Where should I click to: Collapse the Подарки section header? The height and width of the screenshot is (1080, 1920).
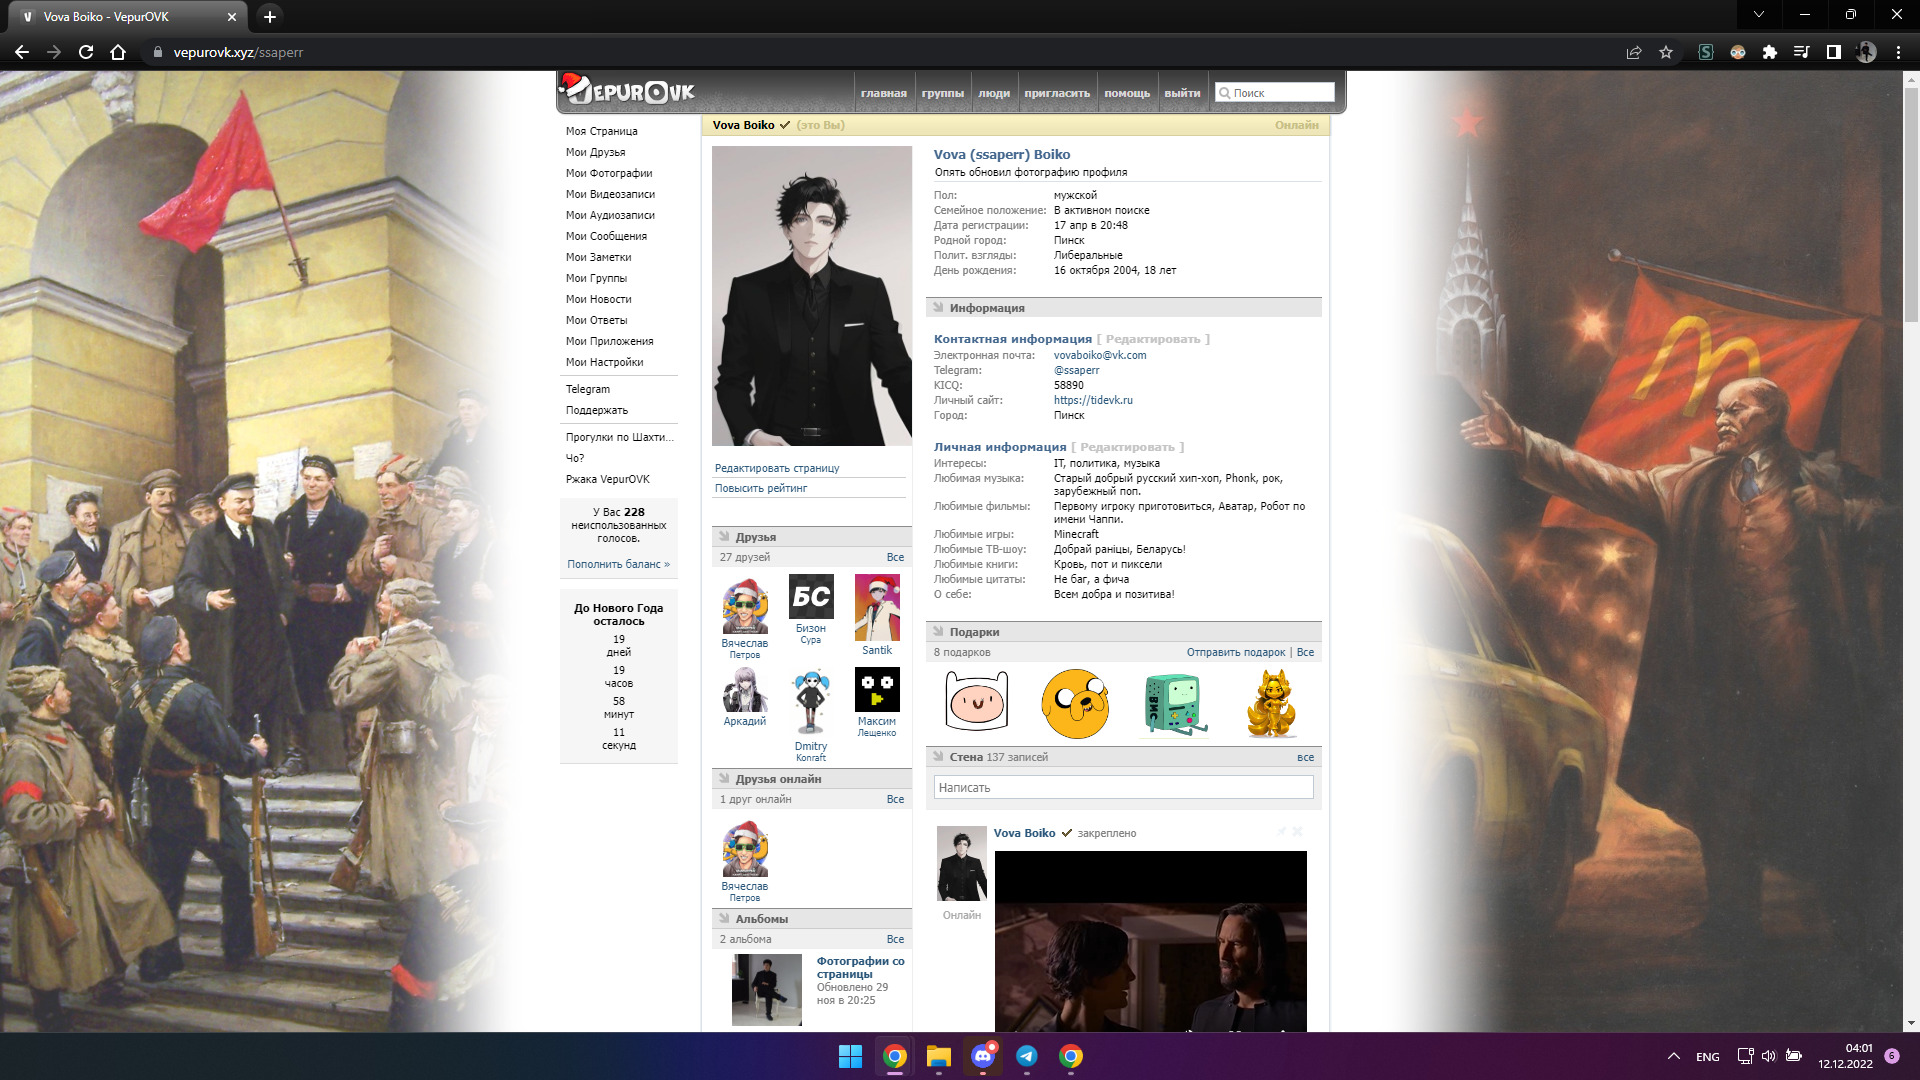(1124, 632)
